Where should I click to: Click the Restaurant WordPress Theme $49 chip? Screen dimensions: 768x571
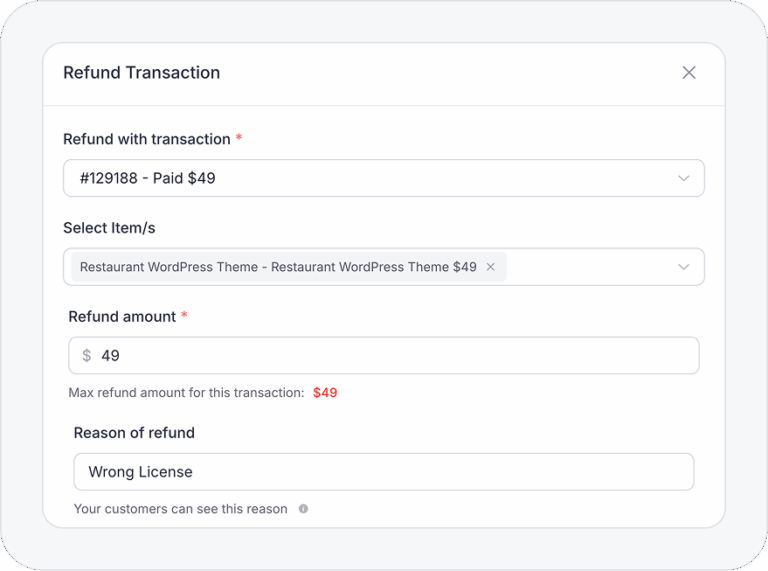(278, 267)
